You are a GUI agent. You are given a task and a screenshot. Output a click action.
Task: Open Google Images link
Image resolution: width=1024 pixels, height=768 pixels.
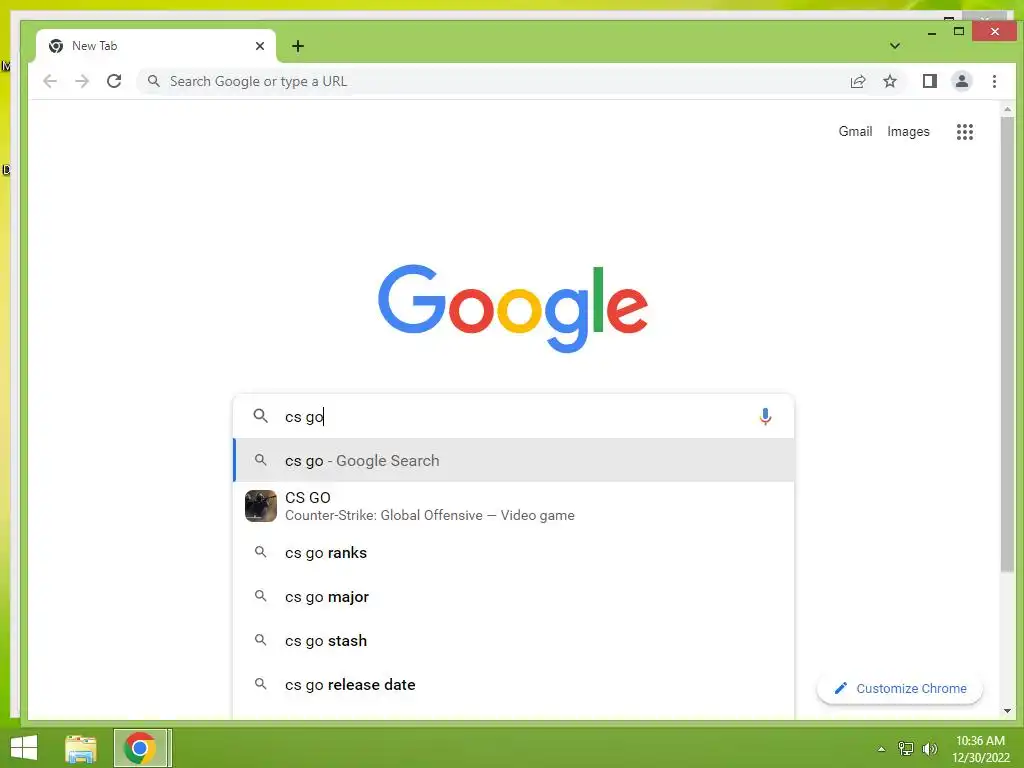click(908, 131)
